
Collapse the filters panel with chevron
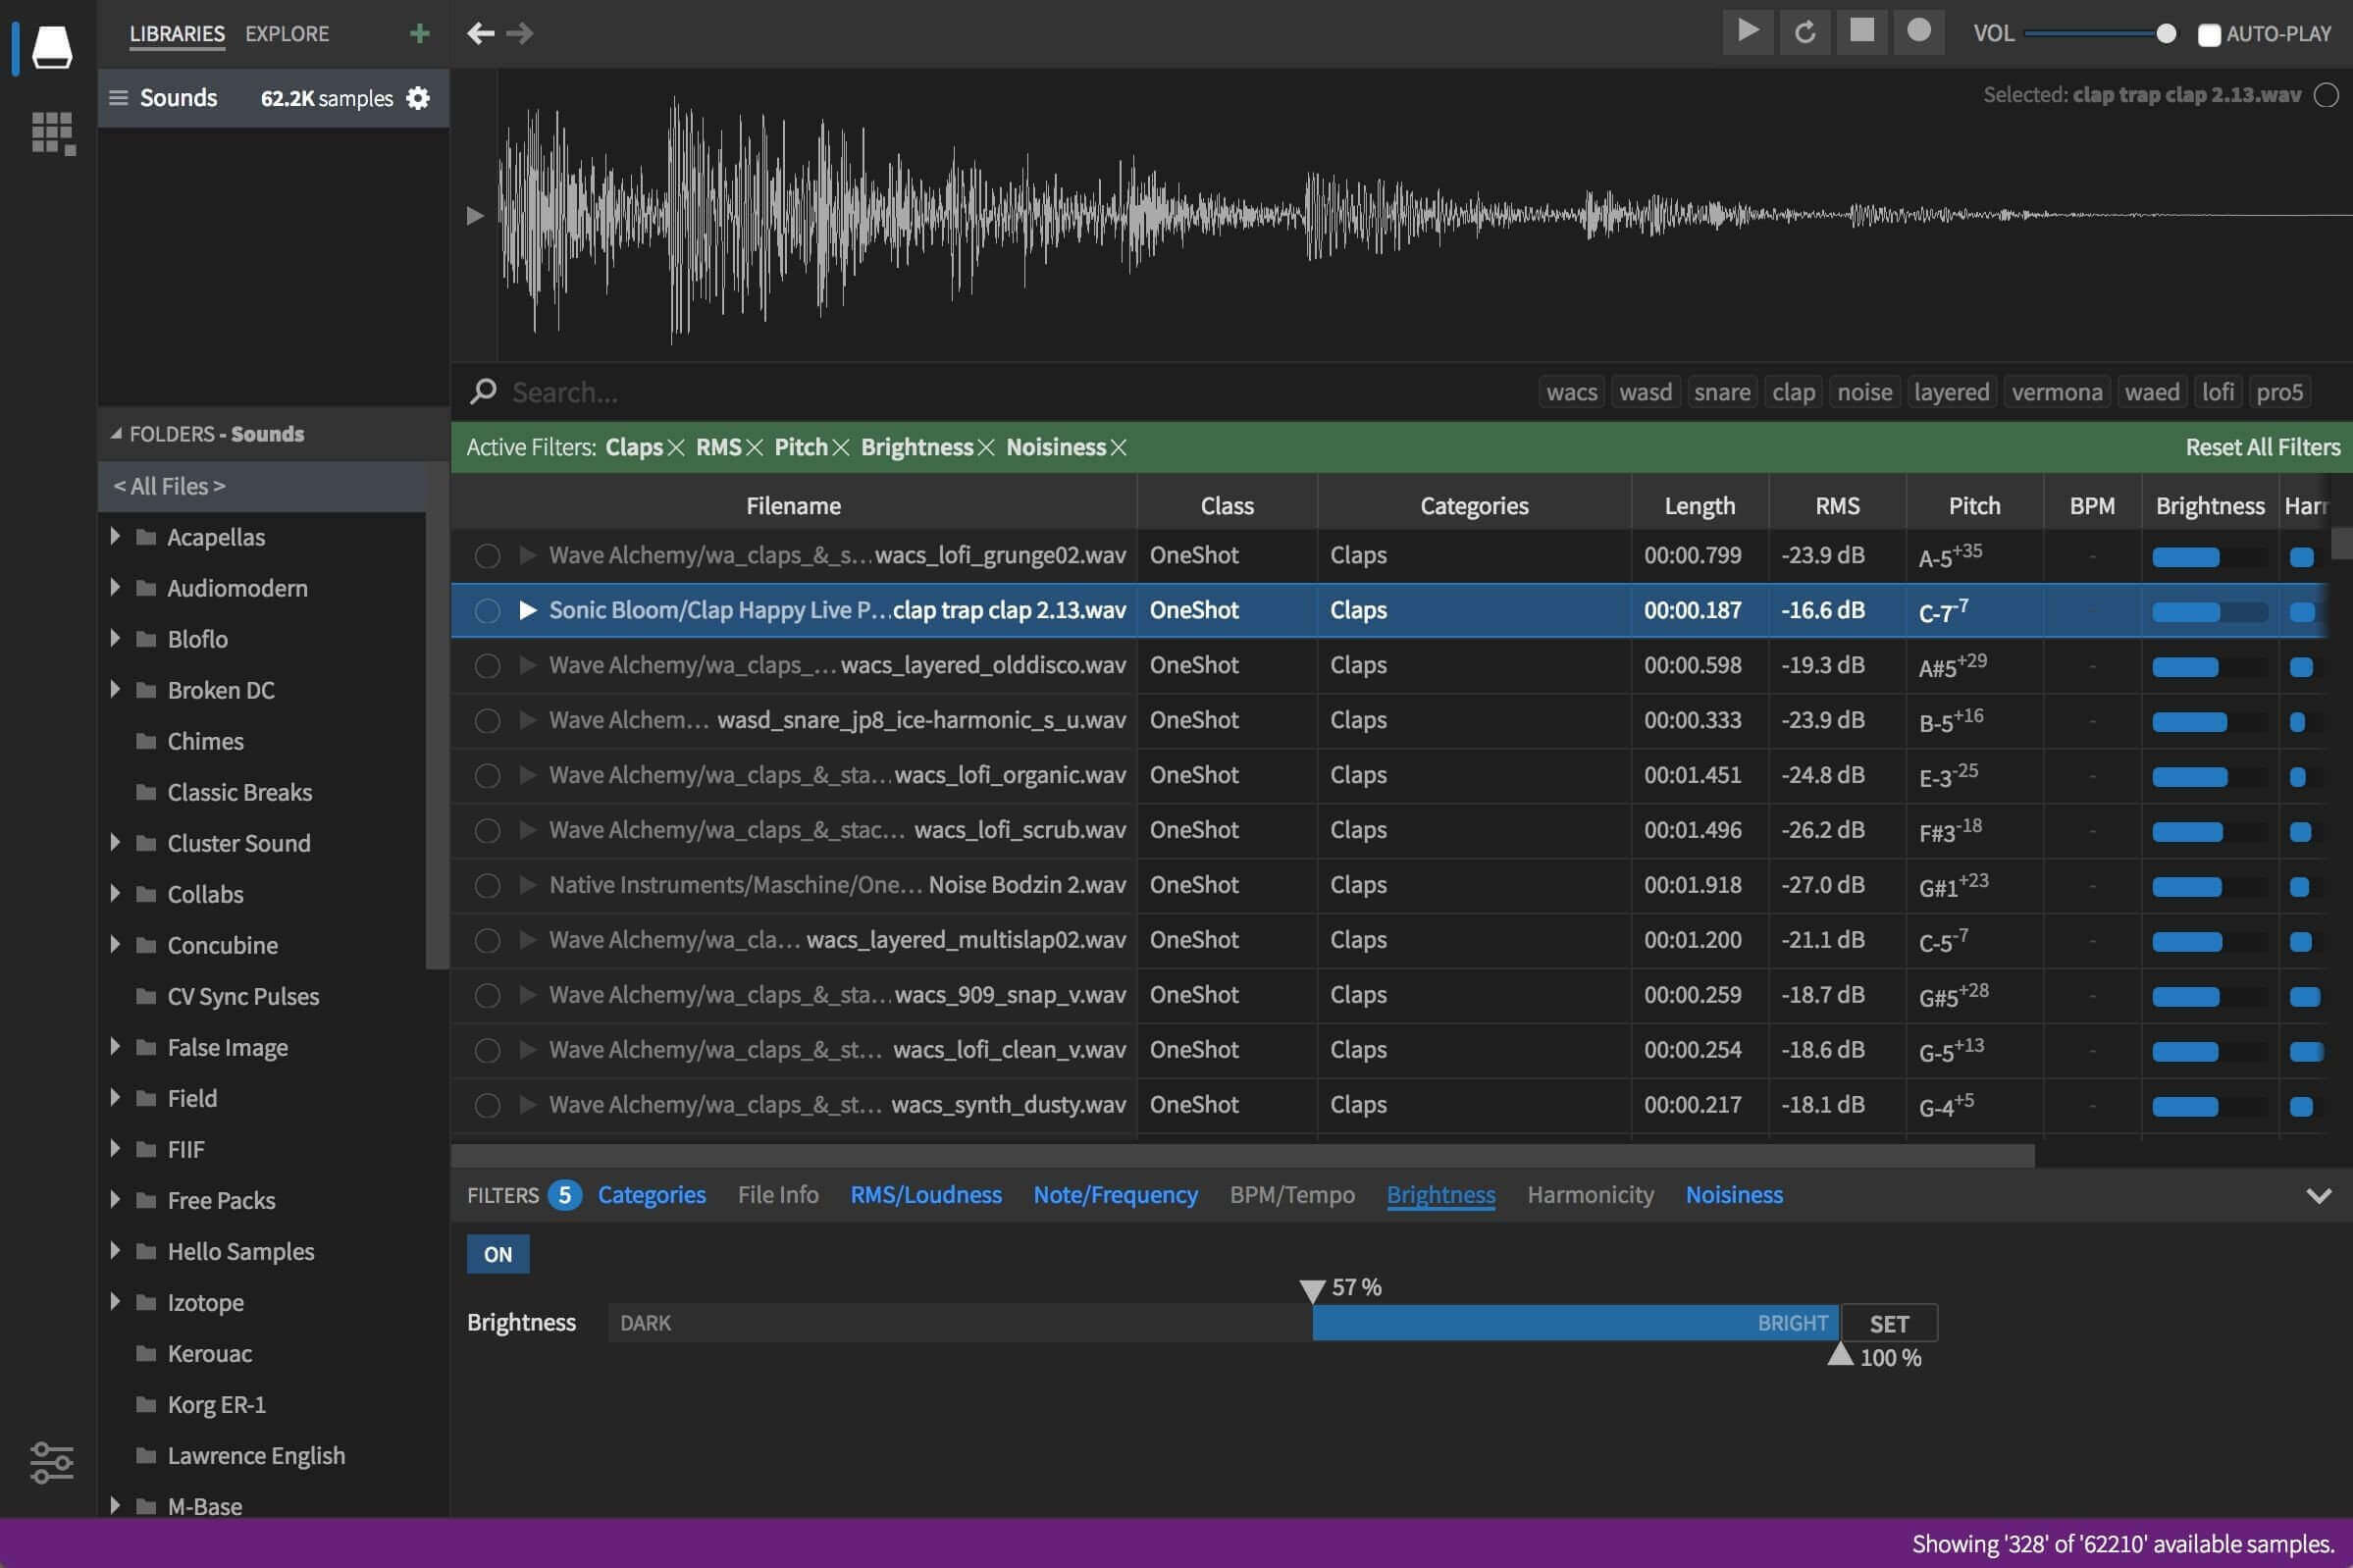click(x=2318, y=1196)
